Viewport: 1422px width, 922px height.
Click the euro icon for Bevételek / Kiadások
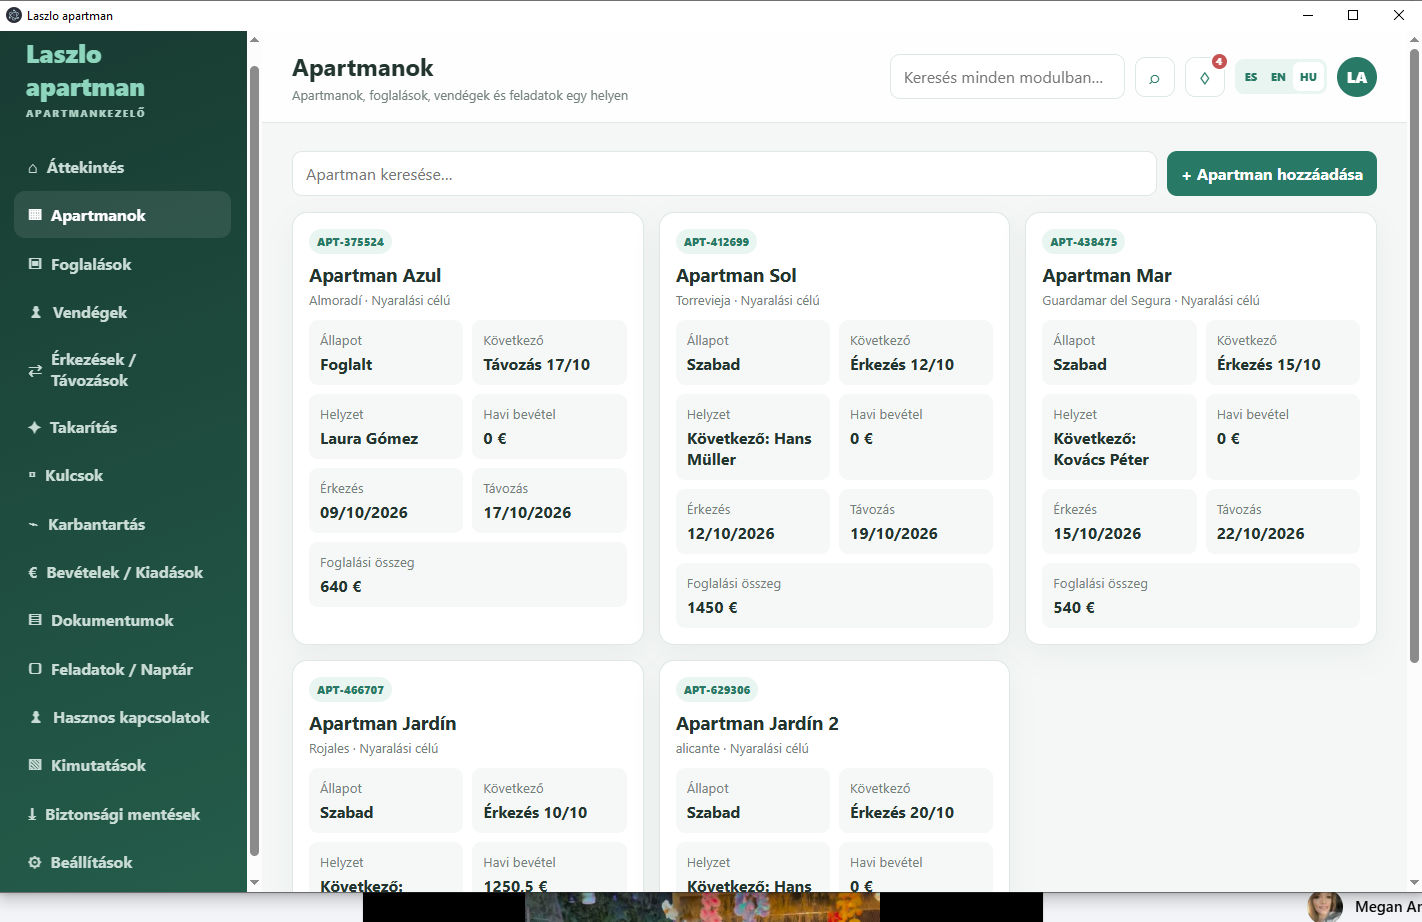[33, 572]
